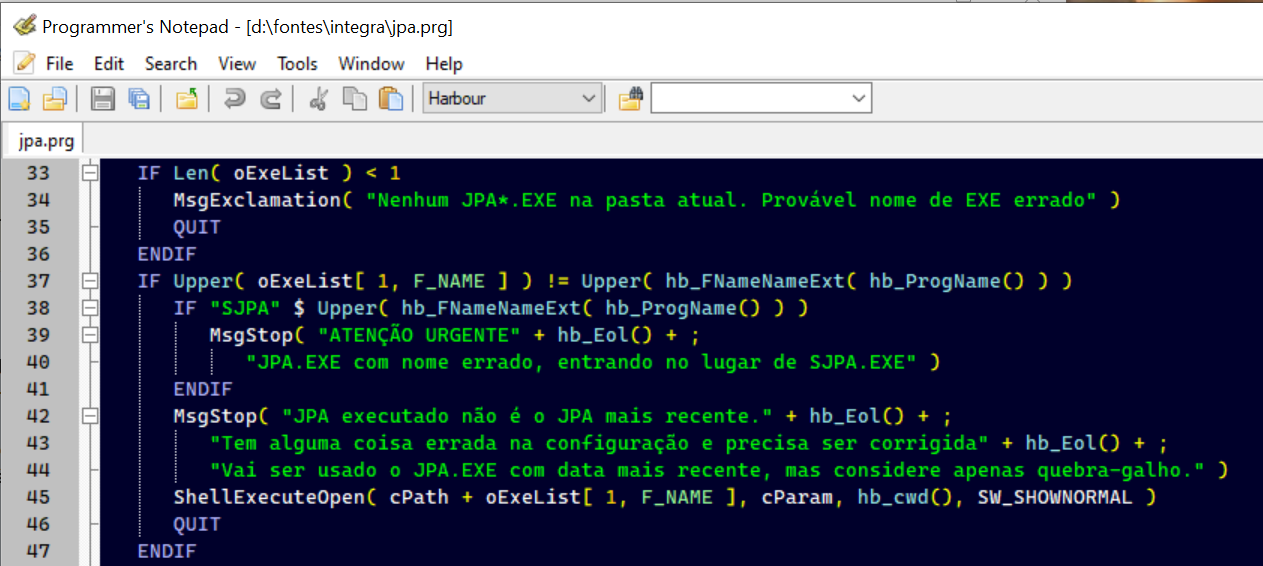Redo the last undone edit
The image size is (1263, 566).
270,98
